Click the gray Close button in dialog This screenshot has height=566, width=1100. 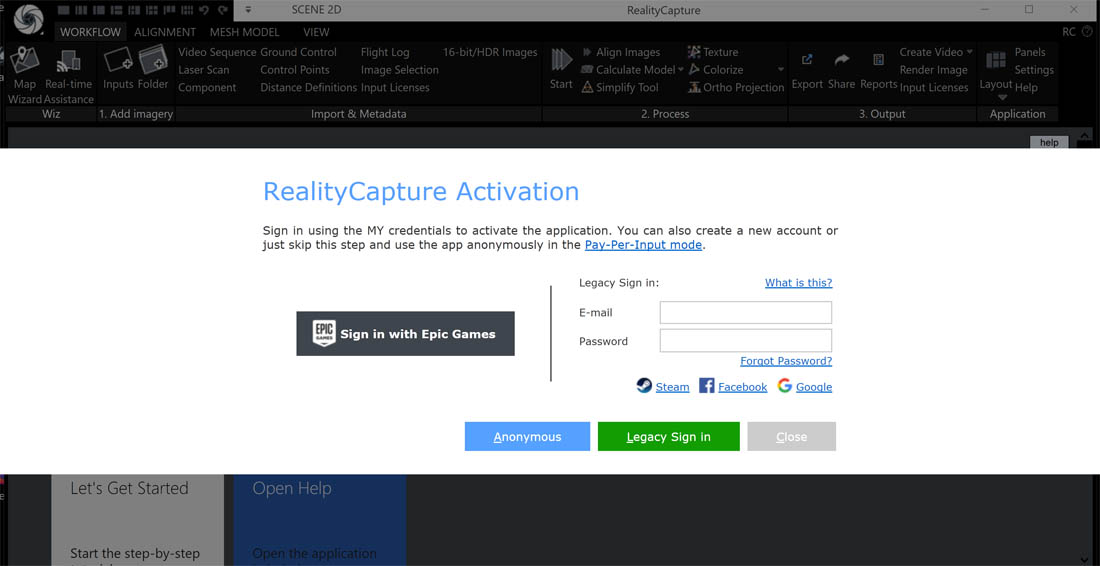[x=791, y=436]
